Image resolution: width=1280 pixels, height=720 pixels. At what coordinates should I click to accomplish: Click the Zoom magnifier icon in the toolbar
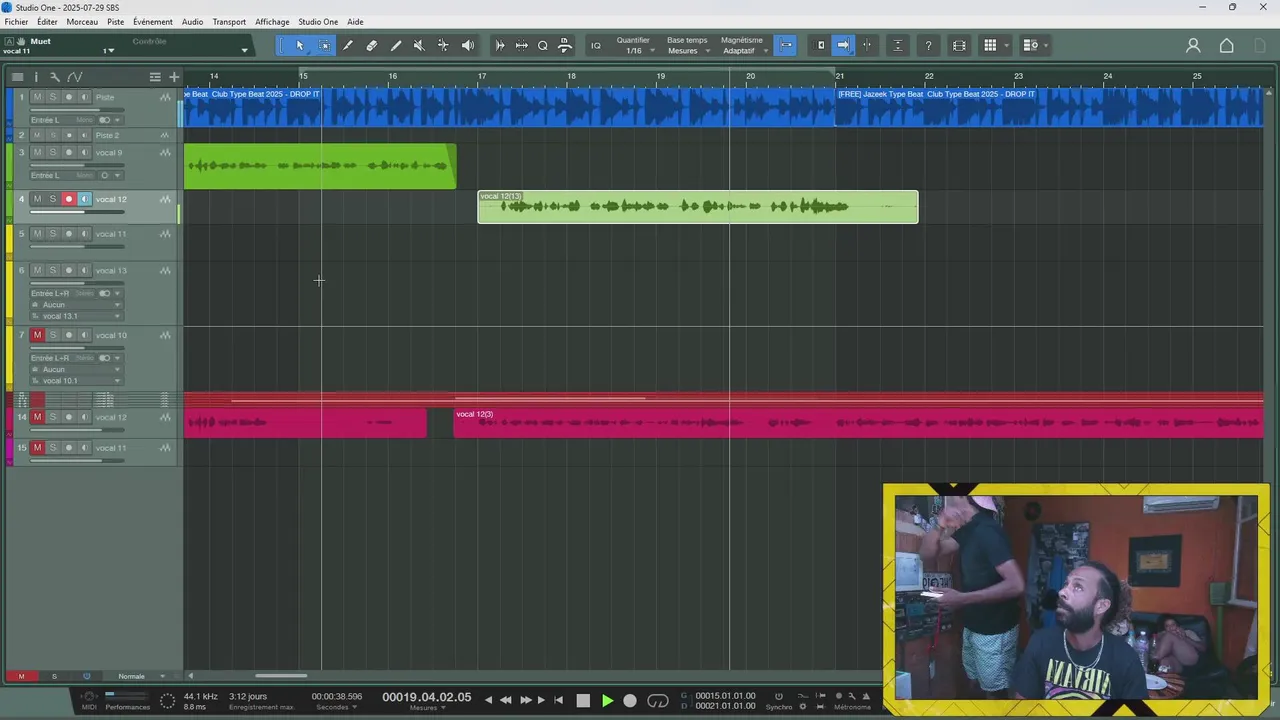point(543,45)
